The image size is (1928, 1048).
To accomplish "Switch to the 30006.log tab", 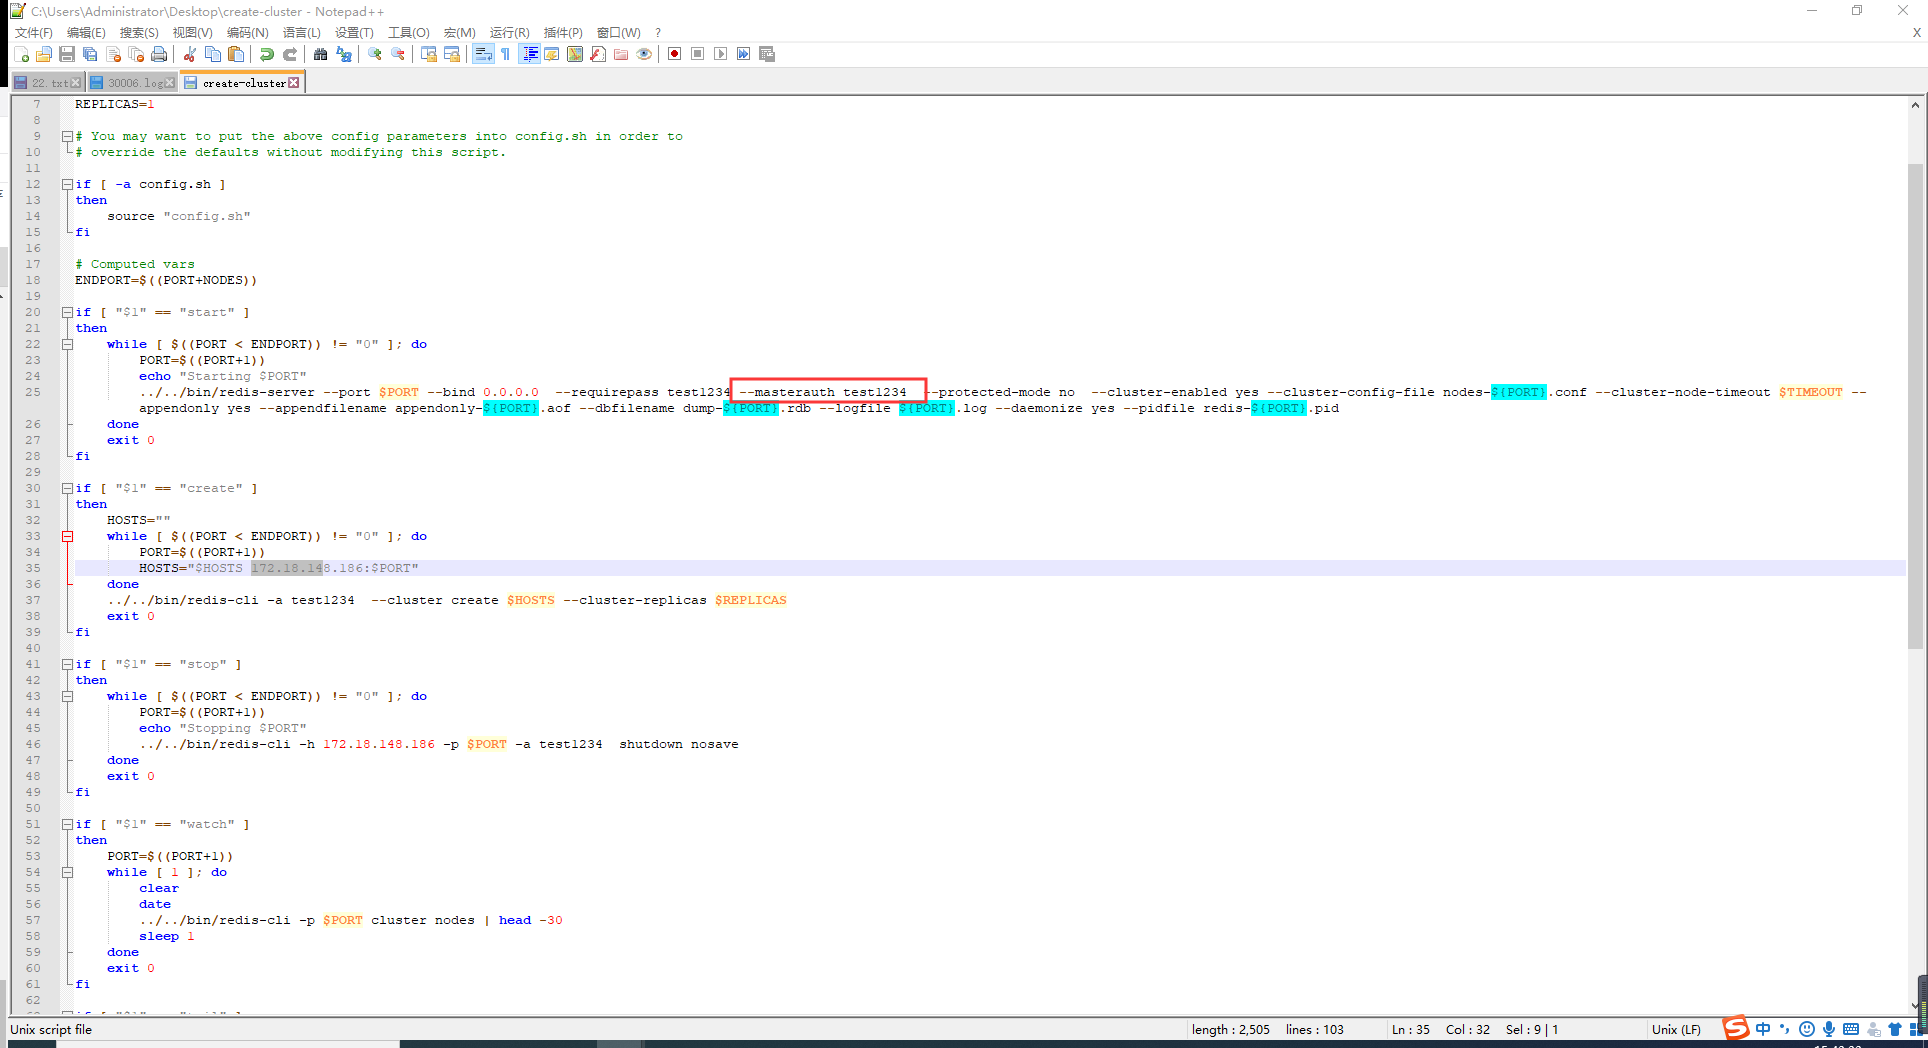I will [132, 83].
